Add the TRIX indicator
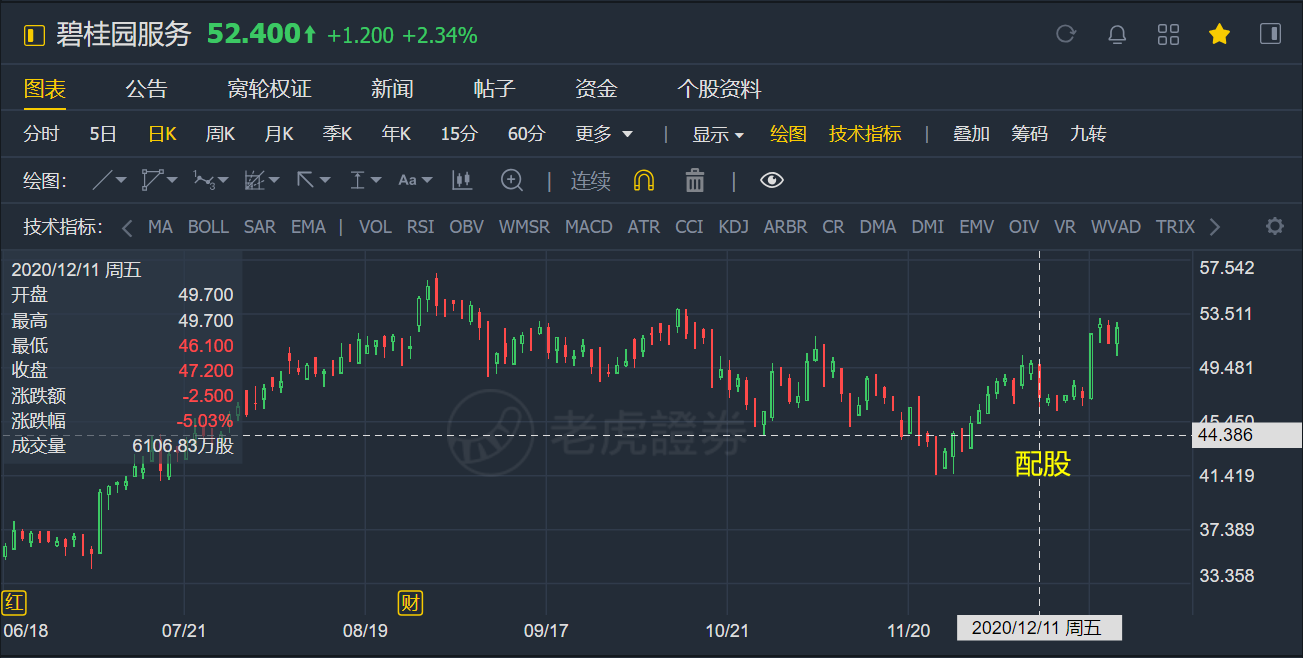1303x658 pixels. 1175,227
